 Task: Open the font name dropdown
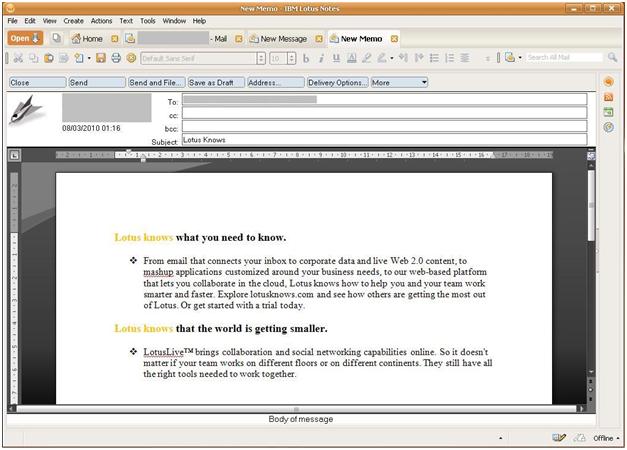[x=261, y=59]
